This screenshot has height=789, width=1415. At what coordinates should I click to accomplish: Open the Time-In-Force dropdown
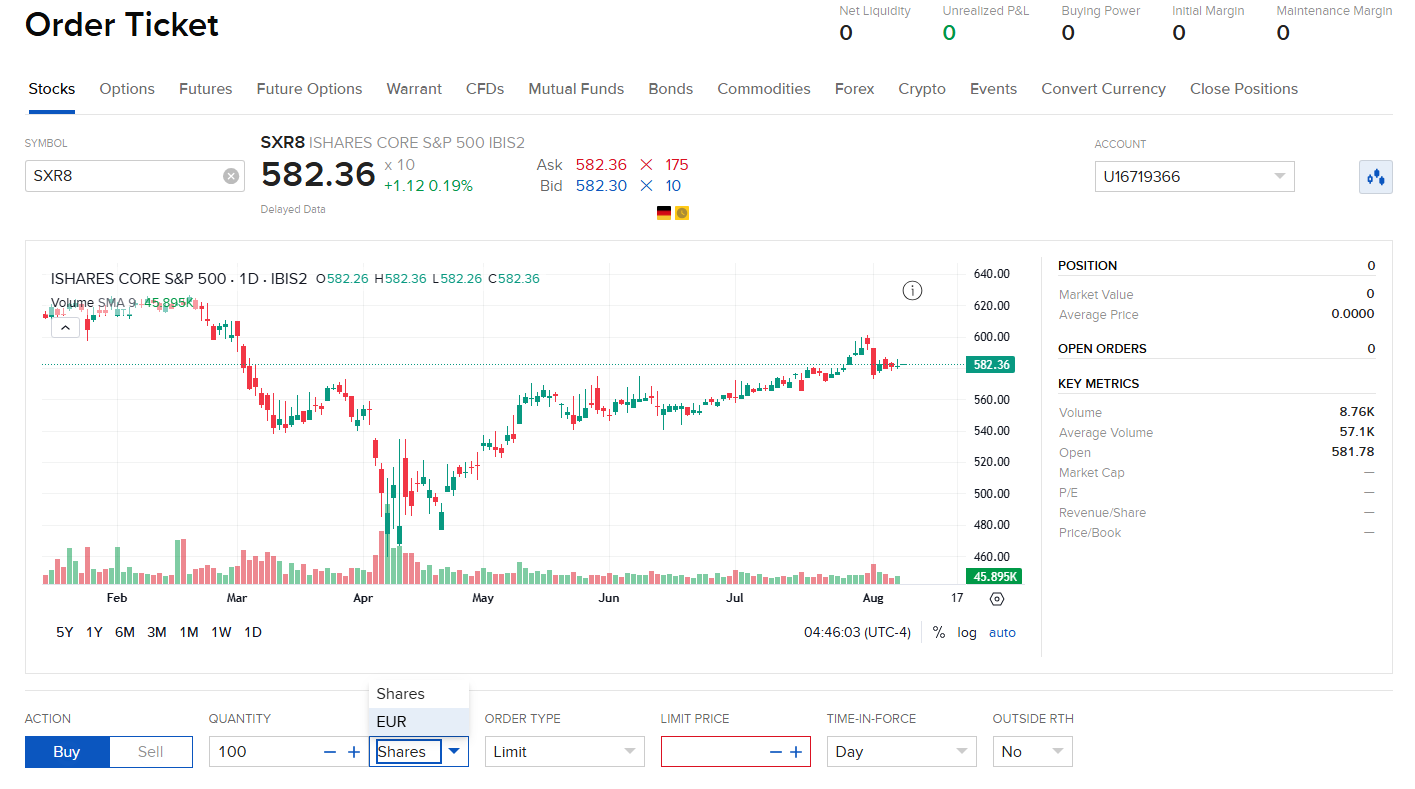pos(901,752)
